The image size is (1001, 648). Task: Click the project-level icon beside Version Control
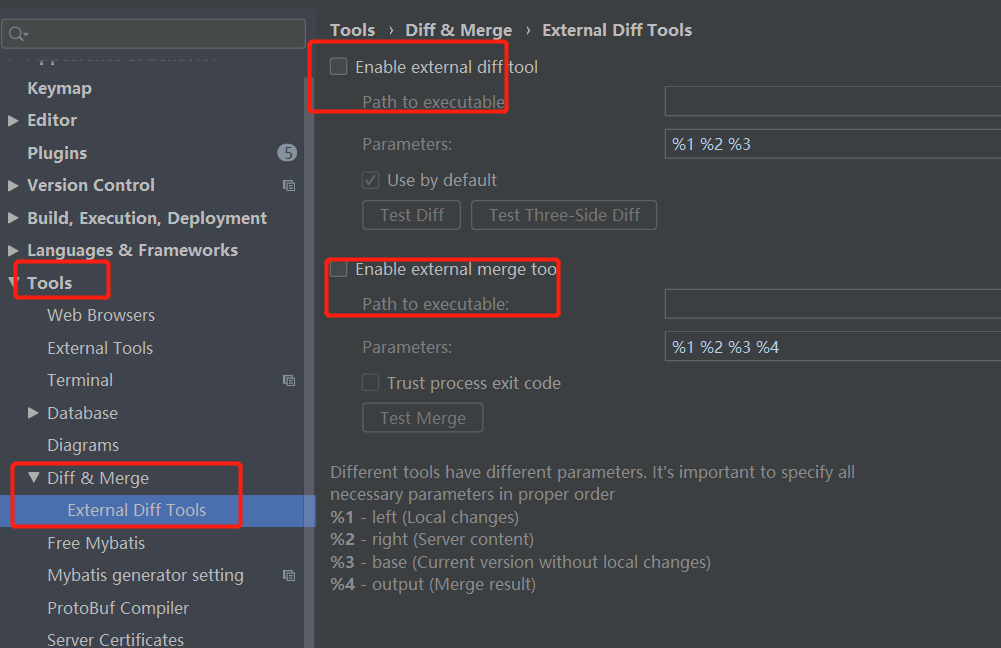click(289, 185)
